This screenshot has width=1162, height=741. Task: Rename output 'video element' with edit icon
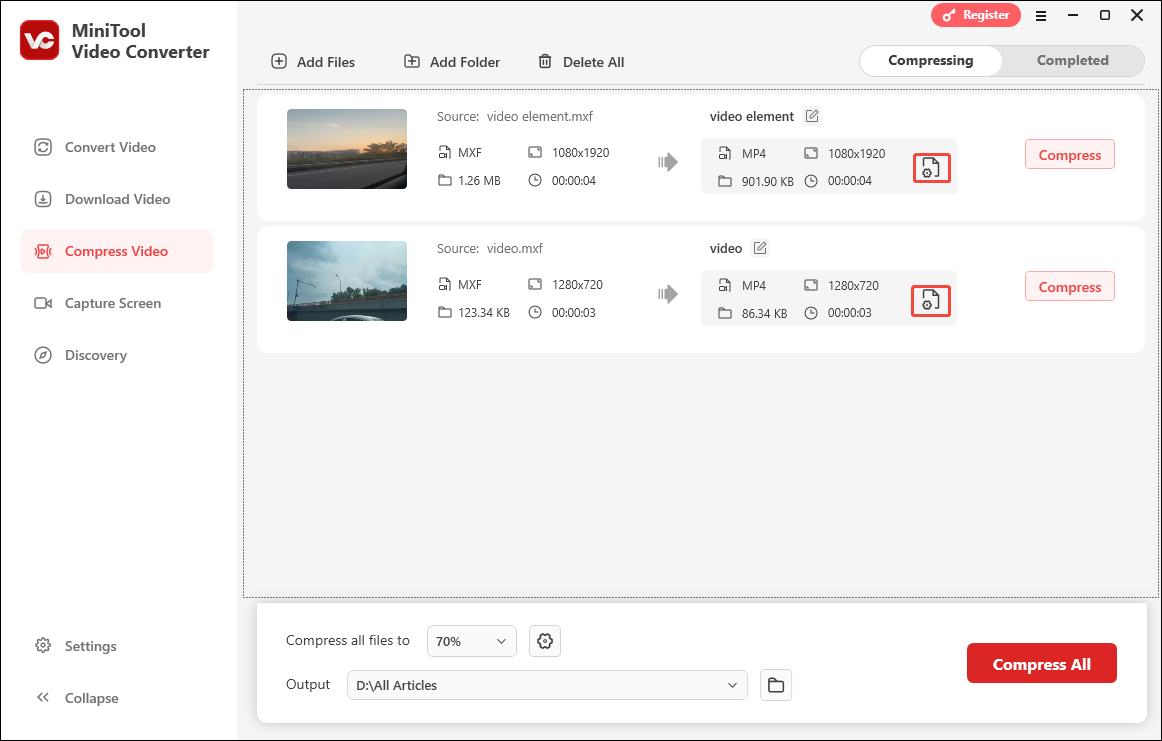[812, 116]
